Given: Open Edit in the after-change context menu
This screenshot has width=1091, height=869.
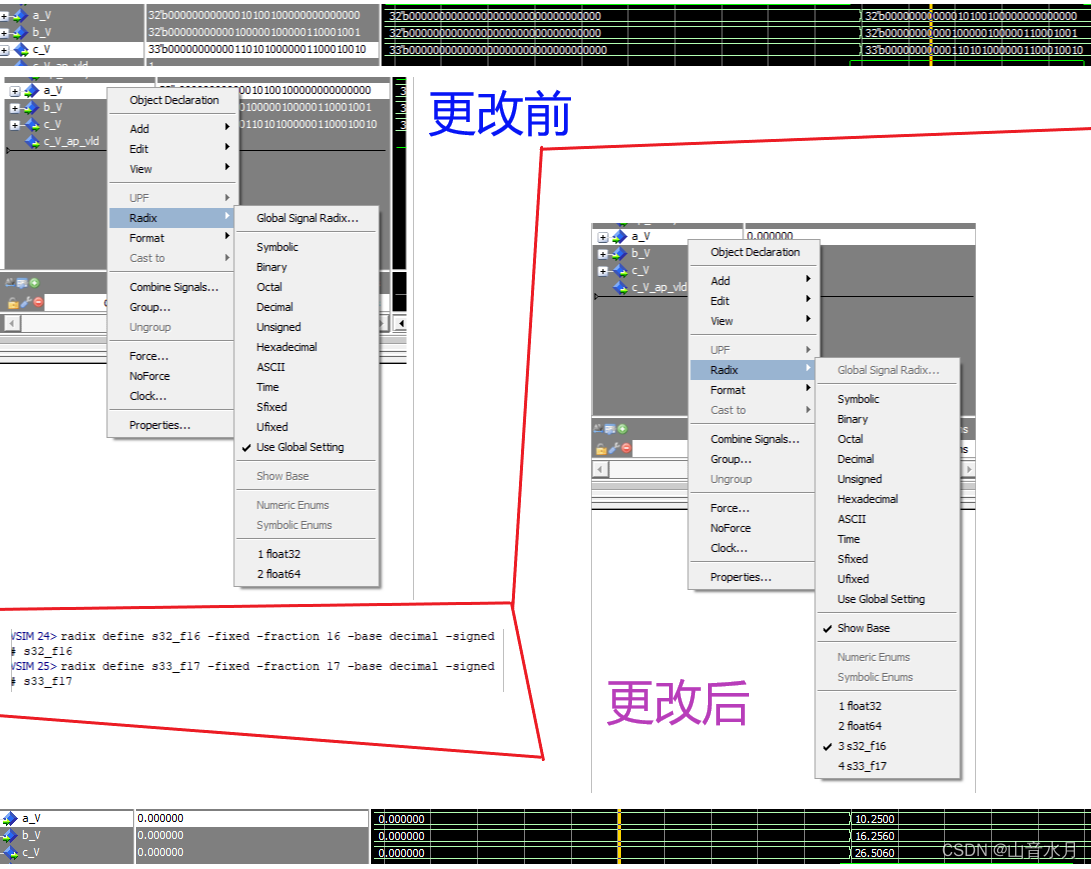Looking at the screenshot, I should 754,301.
